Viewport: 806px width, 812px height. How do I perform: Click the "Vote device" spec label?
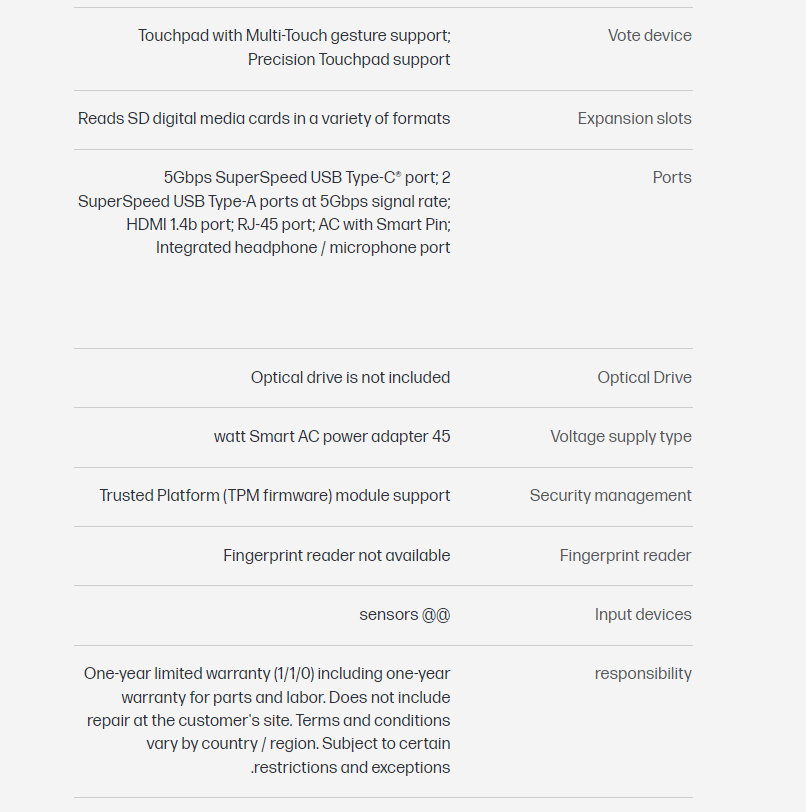click(649, 36)
